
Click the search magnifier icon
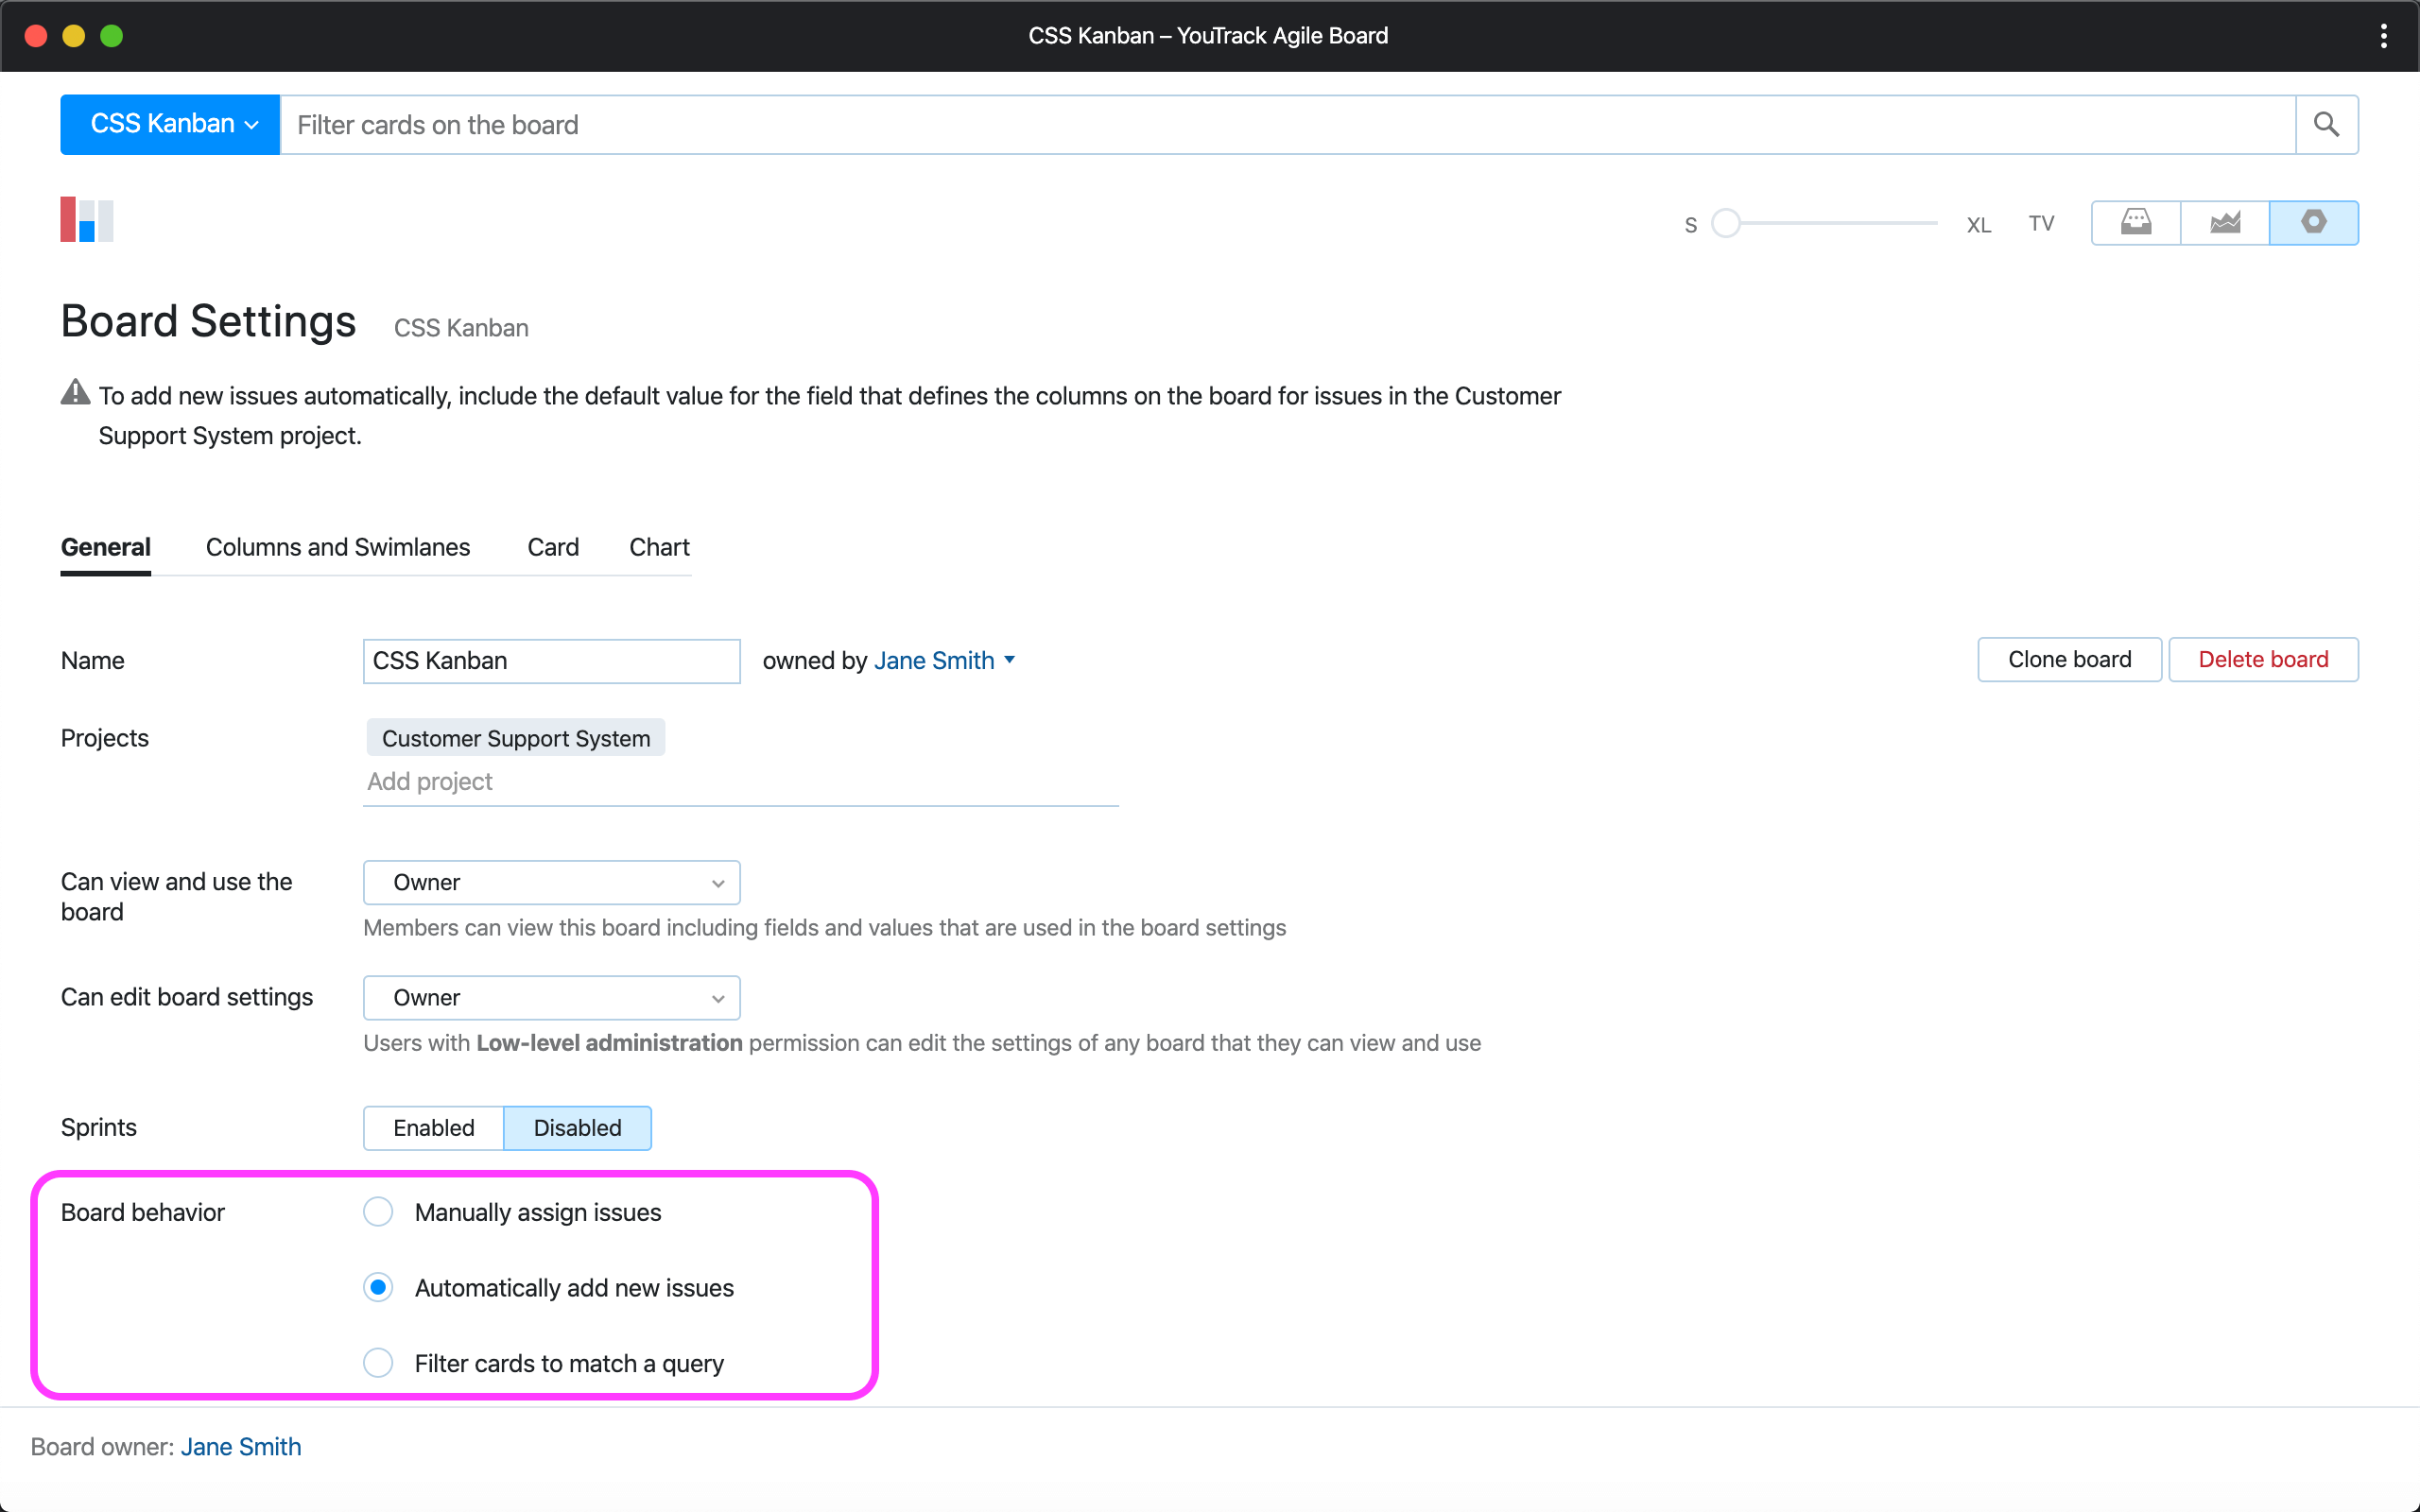pos(2326,125)
